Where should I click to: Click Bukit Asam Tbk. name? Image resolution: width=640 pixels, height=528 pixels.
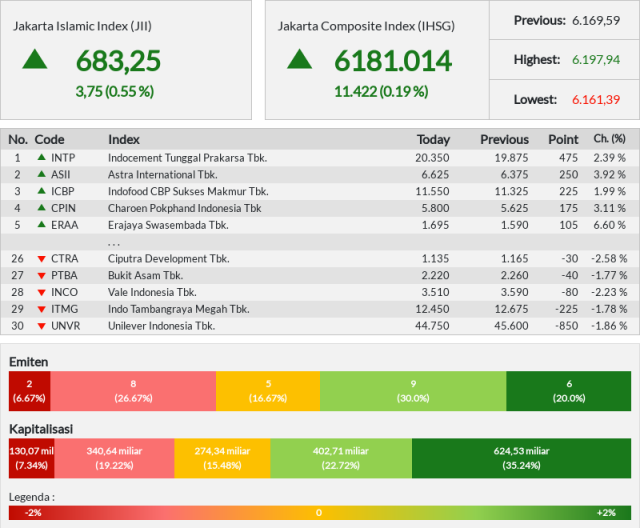[145, 275]
